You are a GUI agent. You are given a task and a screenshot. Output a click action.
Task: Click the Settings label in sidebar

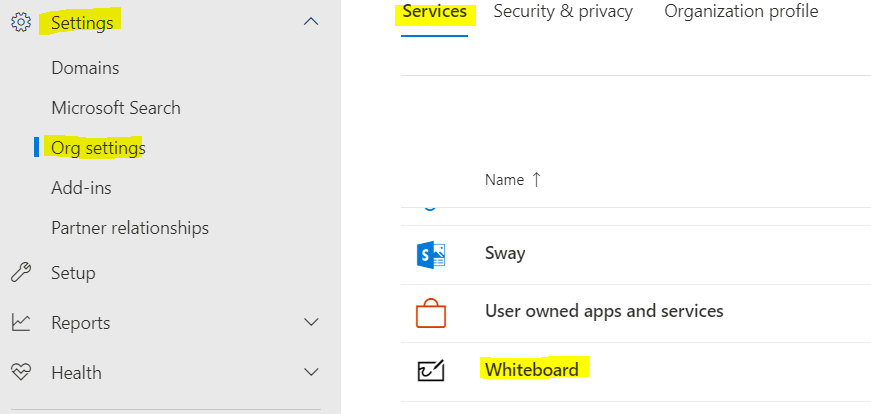[82, 23]
